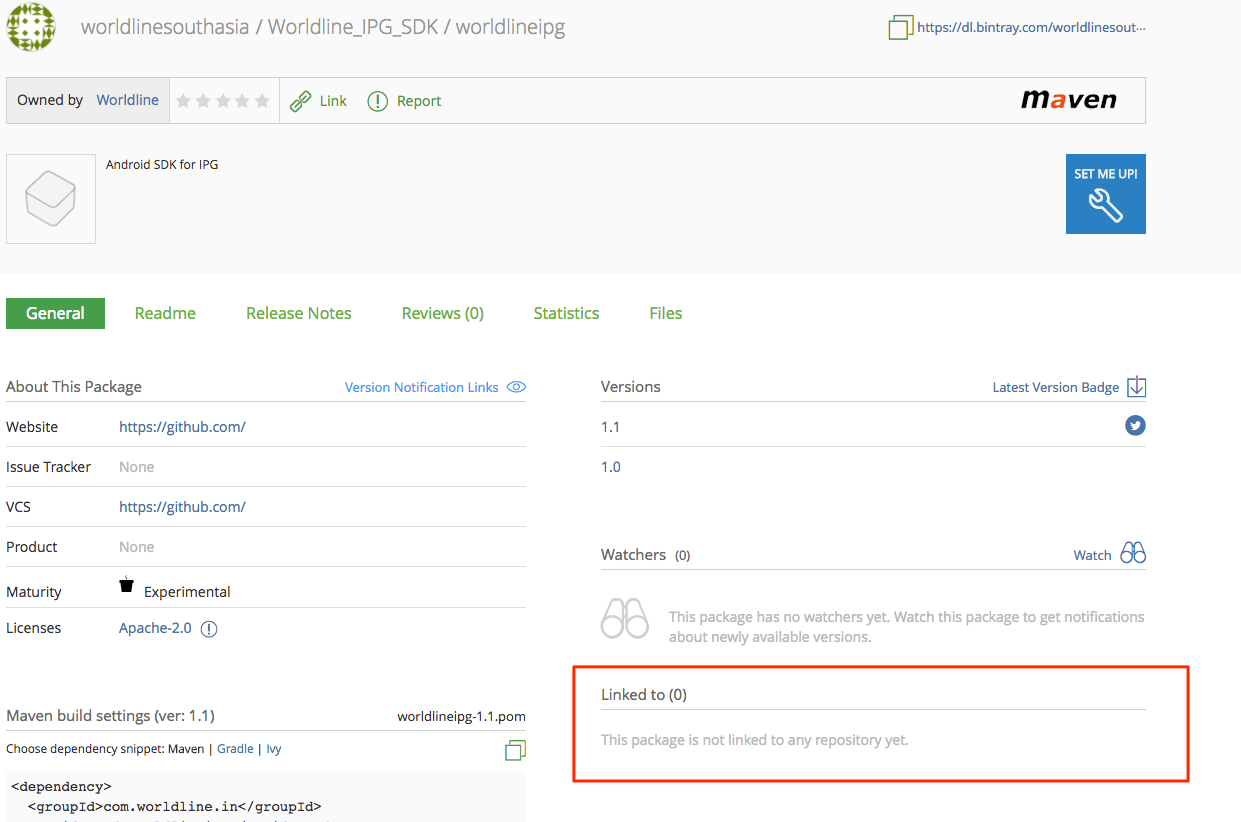Select Gradle dependency snippet
1241x822 pixels.
[x=235, y=748]
